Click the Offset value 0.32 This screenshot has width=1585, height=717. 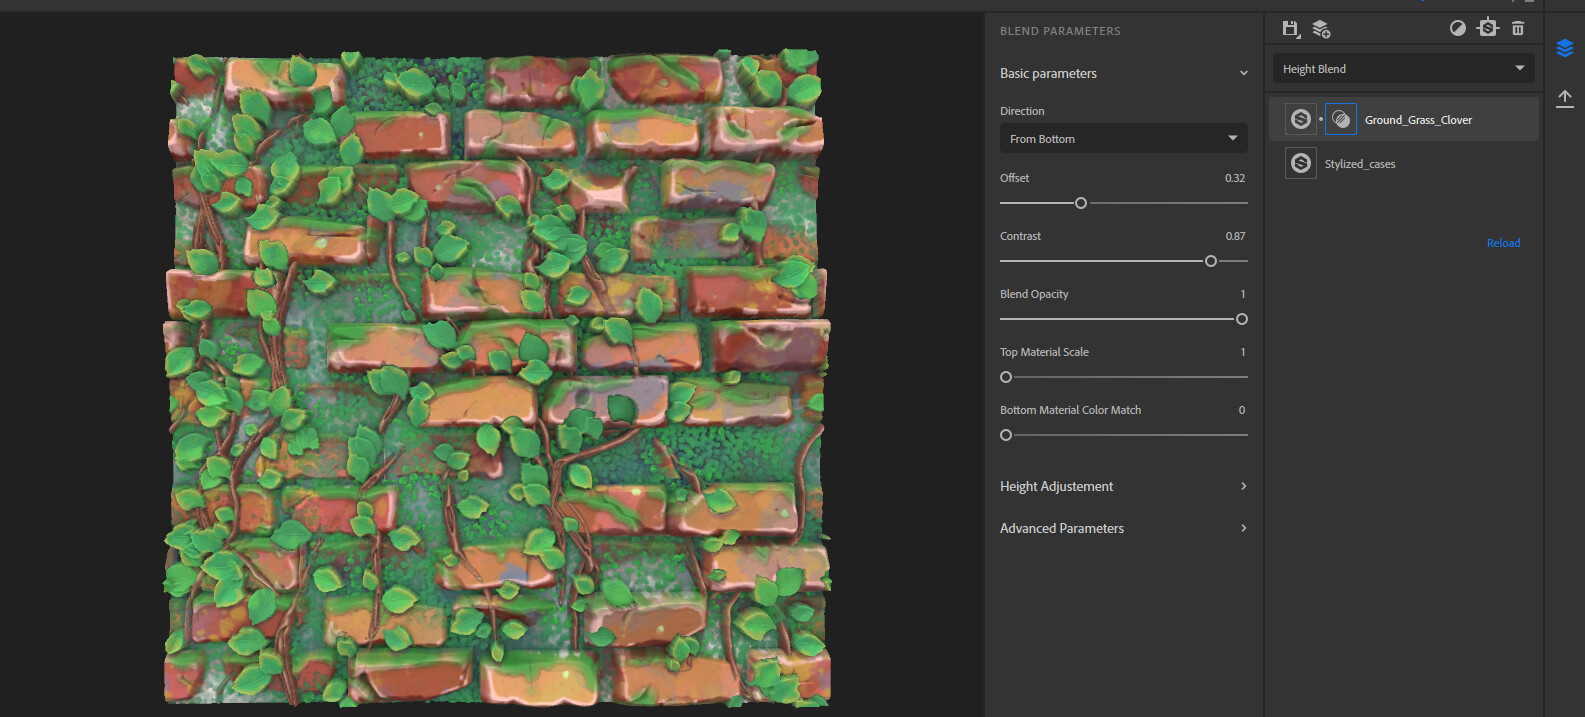coord(1235,178)
